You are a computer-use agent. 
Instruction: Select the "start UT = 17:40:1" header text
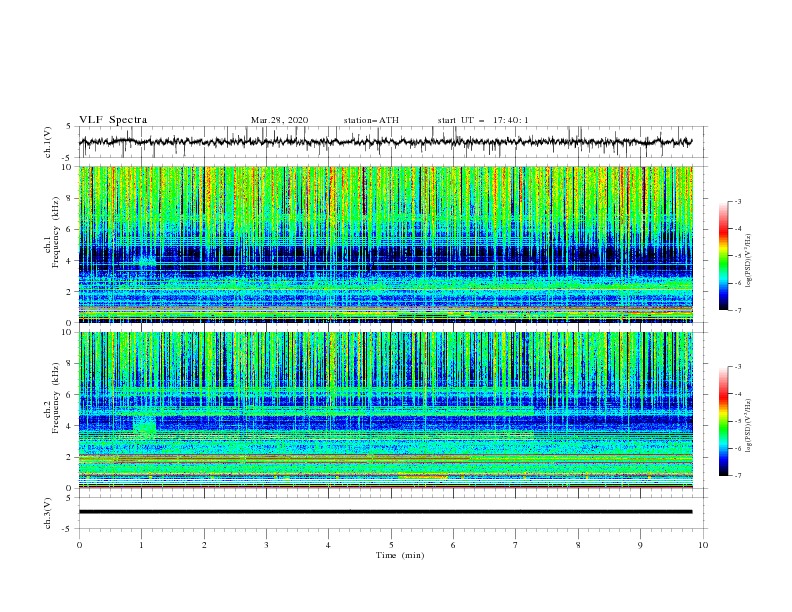483,120
